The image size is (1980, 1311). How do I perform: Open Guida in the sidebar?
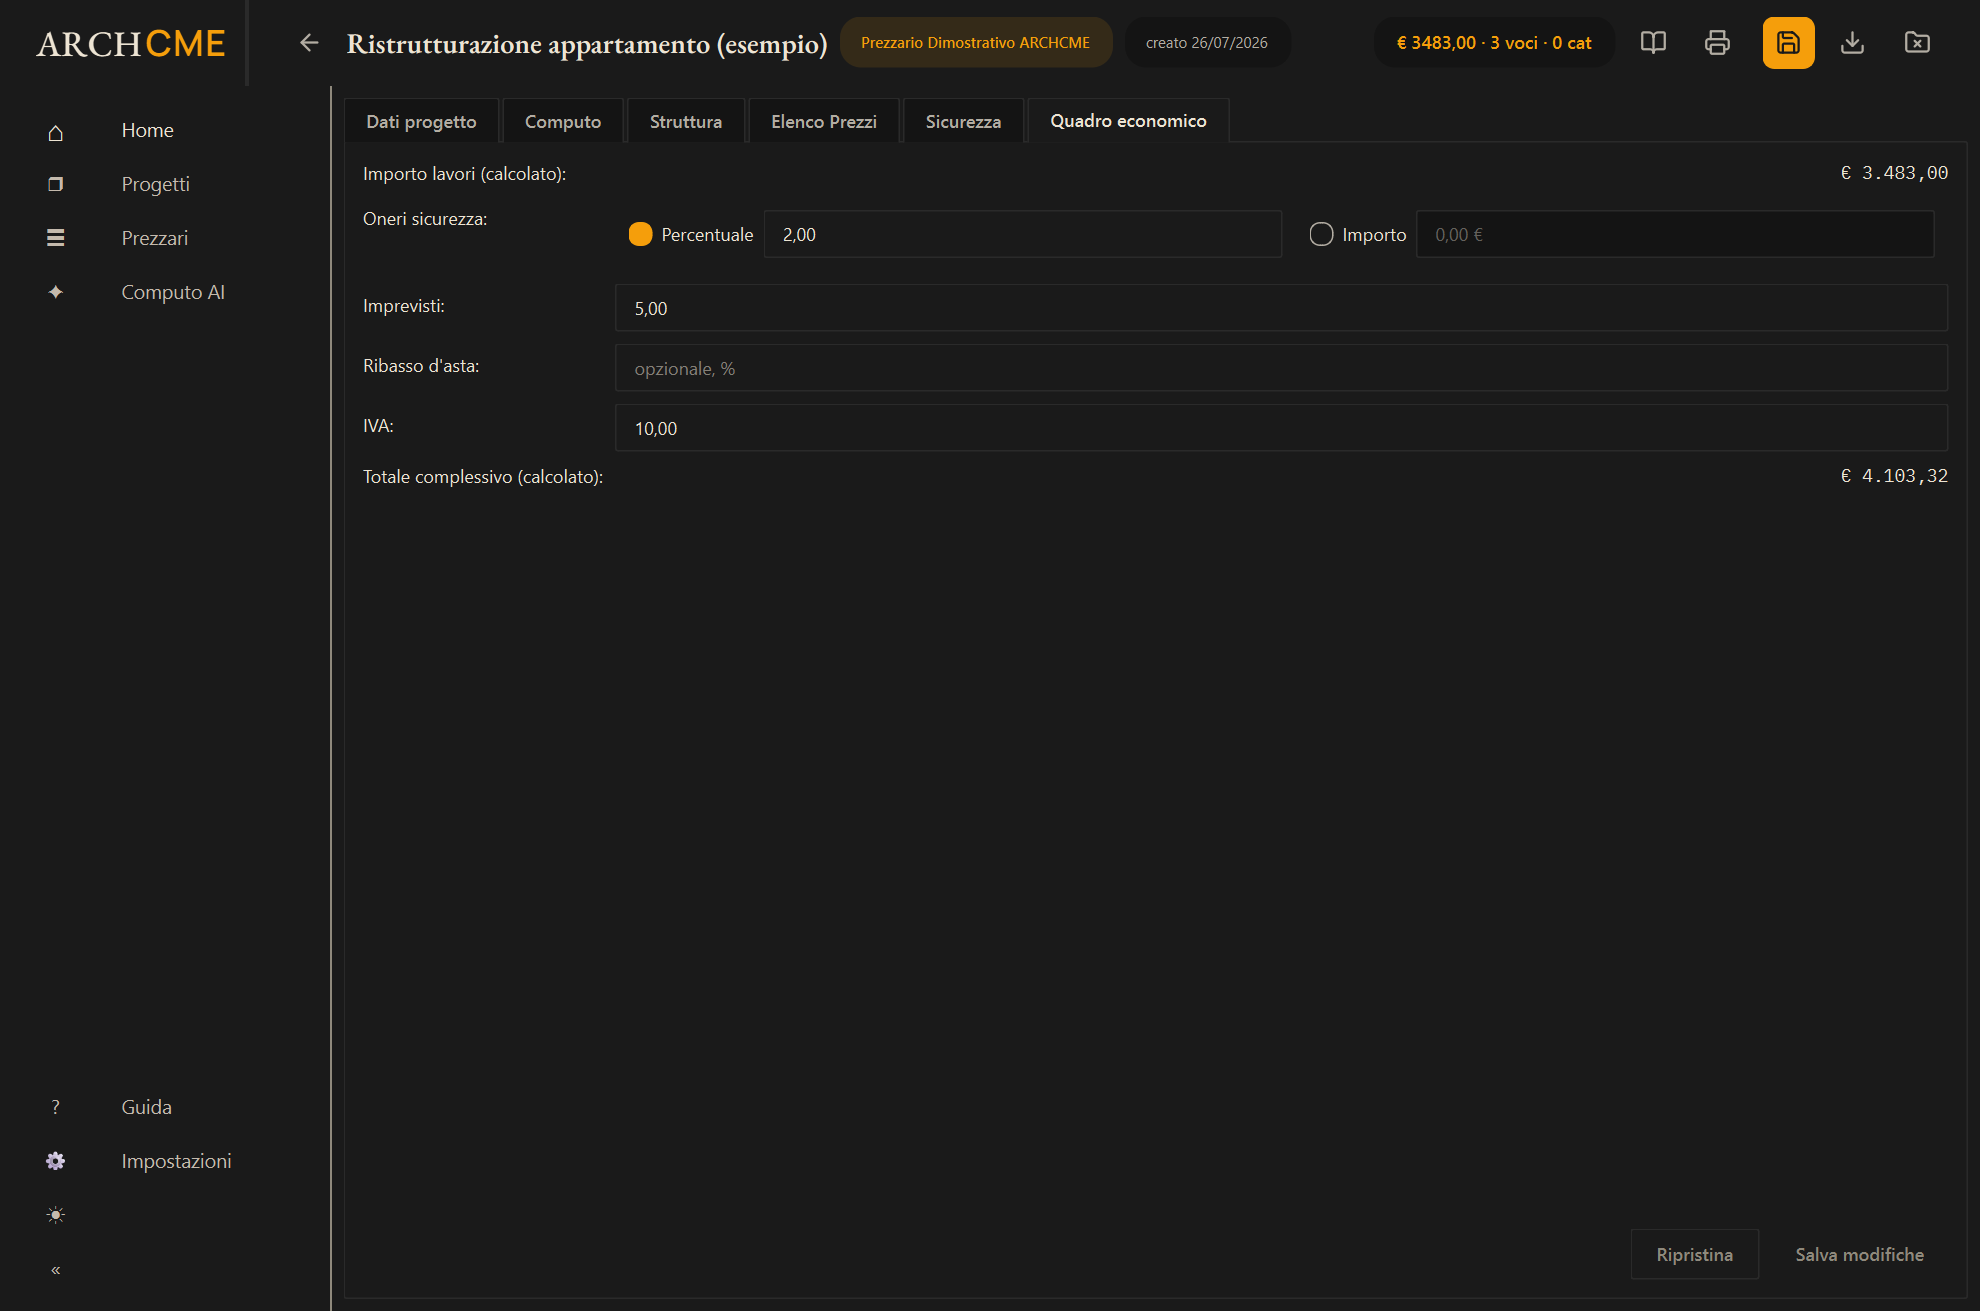point(146,1107)
